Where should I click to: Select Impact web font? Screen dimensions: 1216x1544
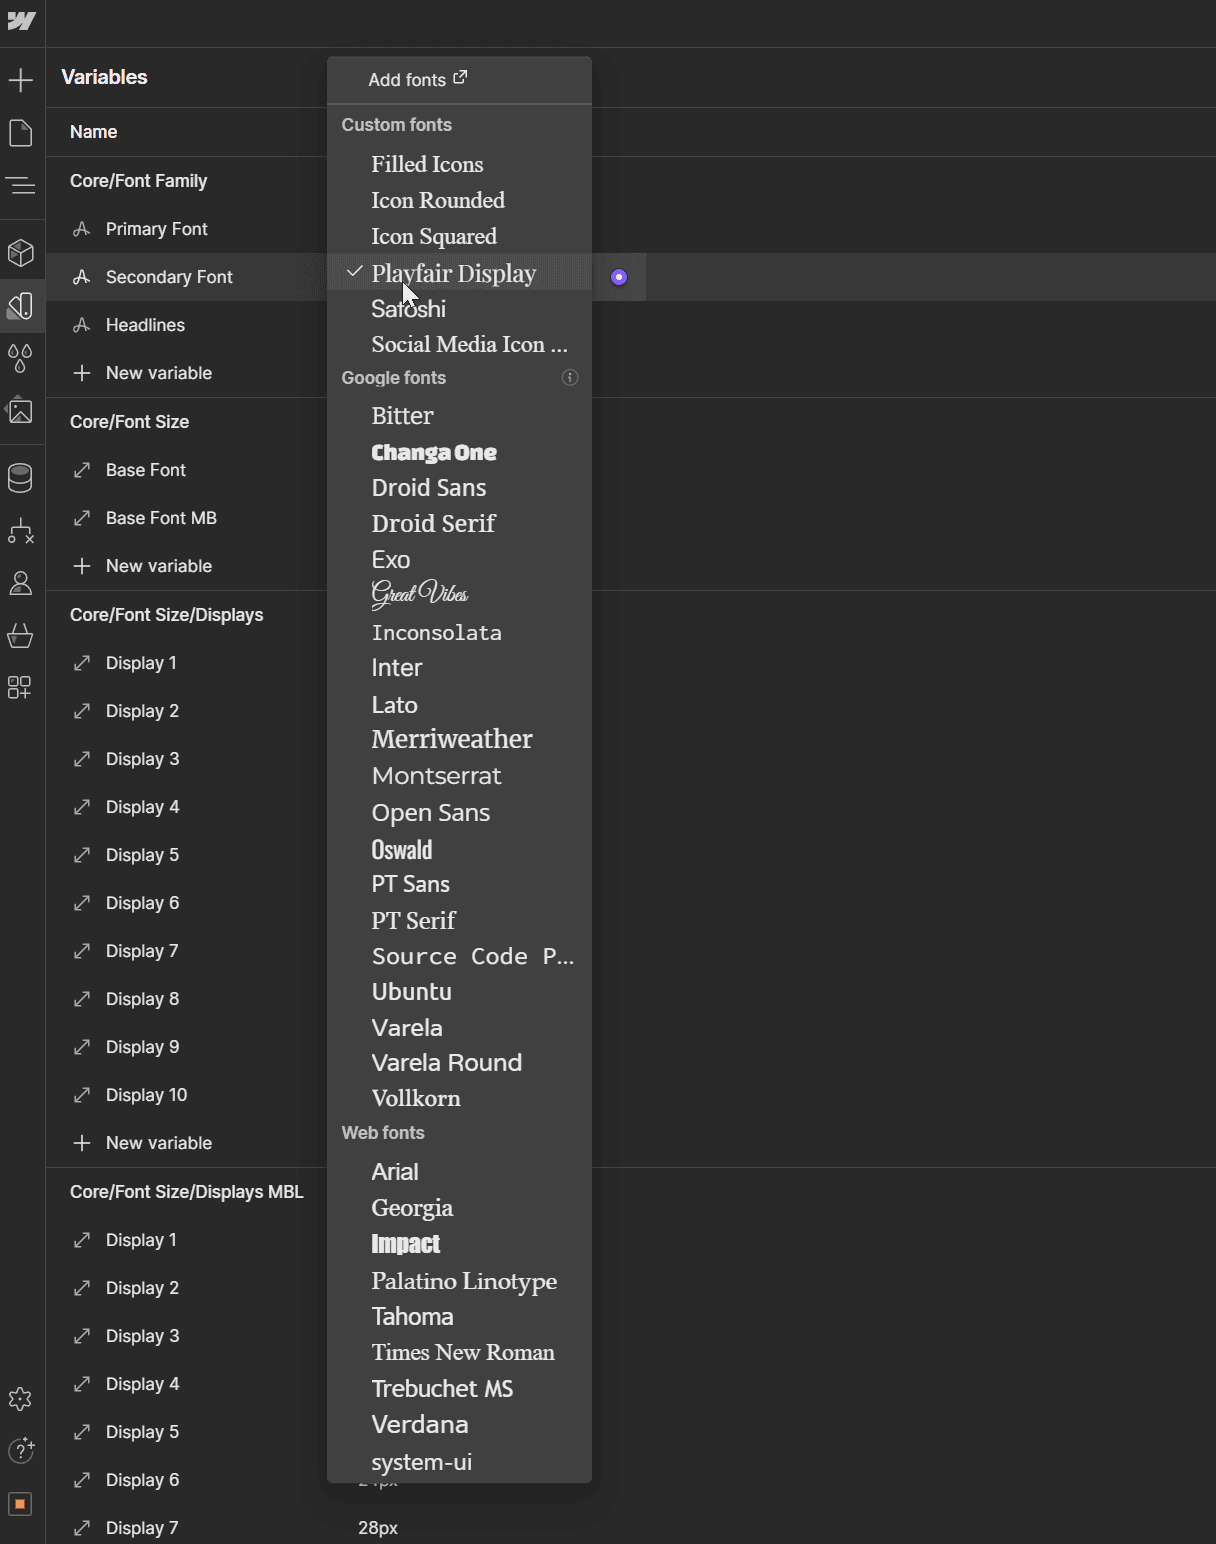pos(459,1244)
